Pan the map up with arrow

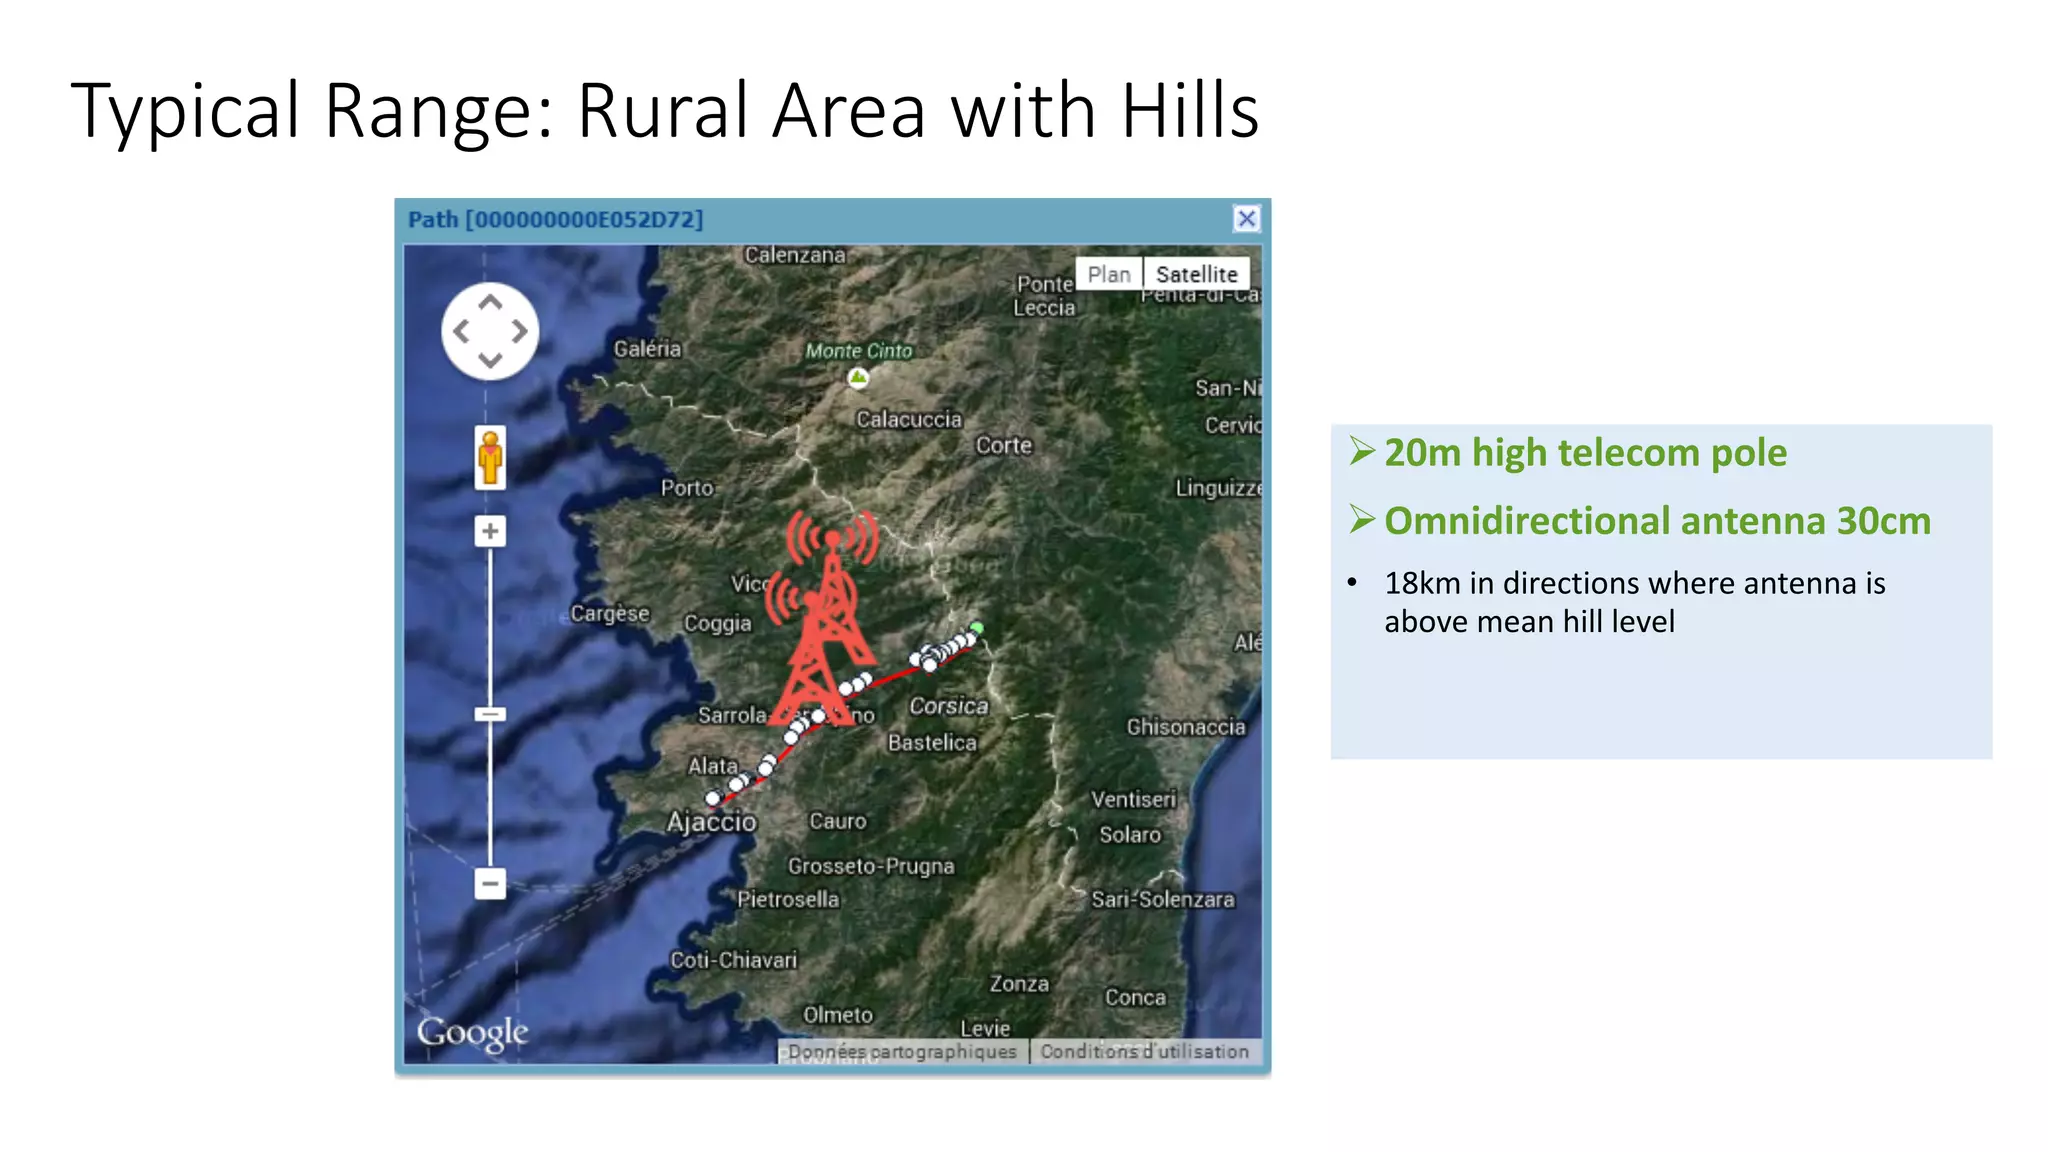click(490, 302)
